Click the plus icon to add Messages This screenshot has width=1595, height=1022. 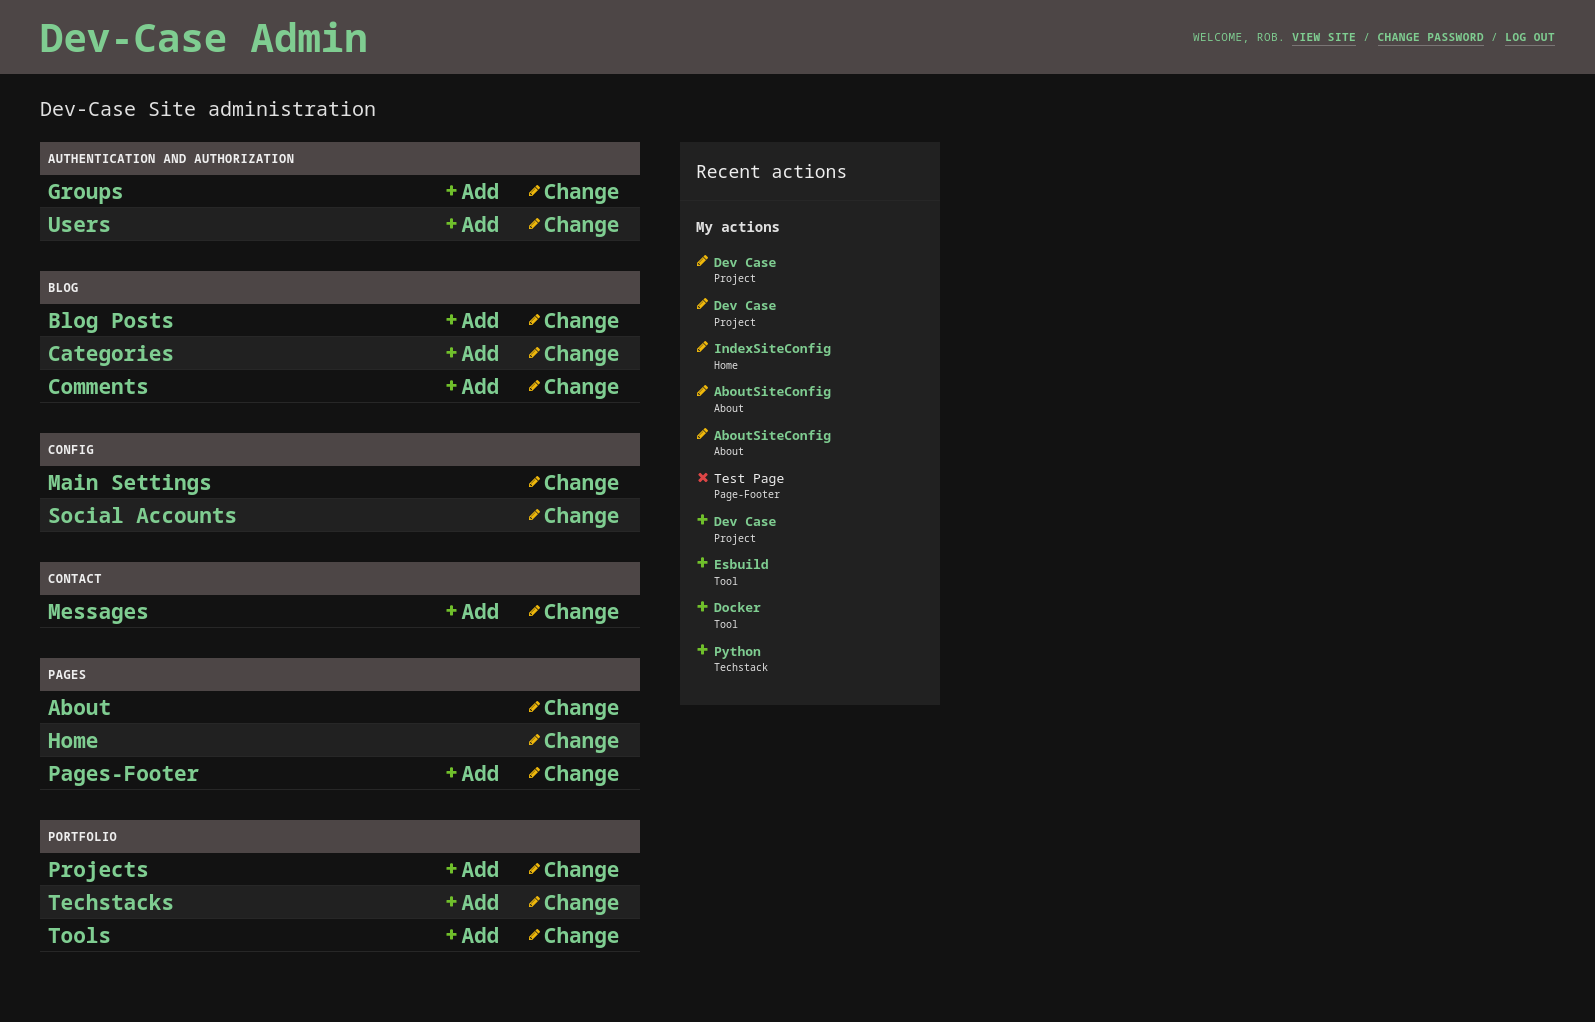pyautogui.click(x=451, y=611)
